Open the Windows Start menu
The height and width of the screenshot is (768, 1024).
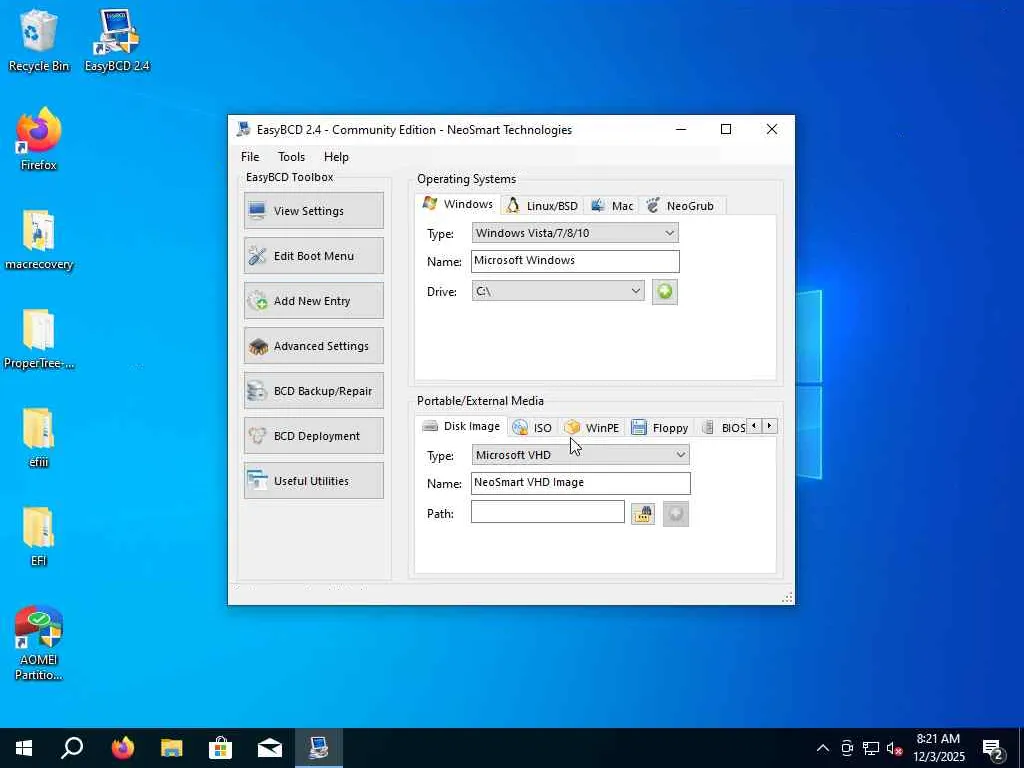click(24, 748)
